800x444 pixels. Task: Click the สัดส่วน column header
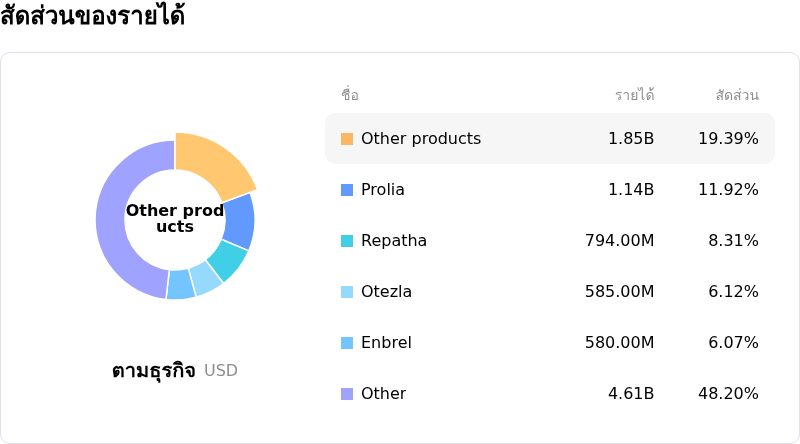[737, 95]
